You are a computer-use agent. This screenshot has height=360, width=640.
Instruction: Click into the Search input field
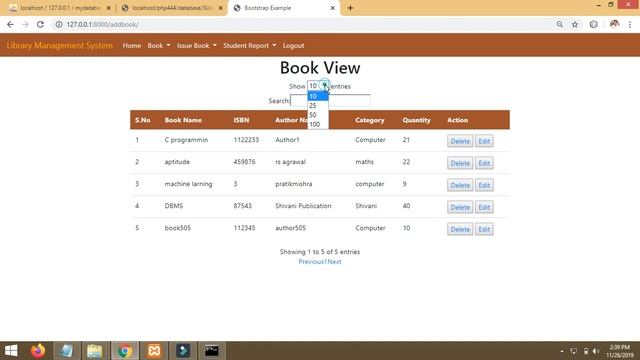[330, 100]
